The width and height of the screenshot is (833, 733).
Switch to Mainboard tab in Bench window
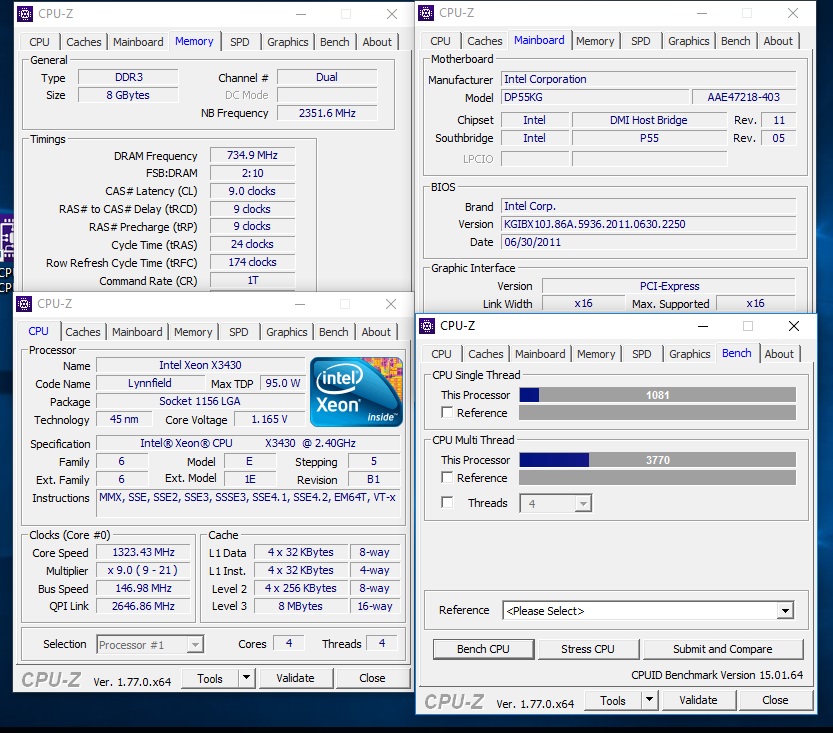[x=540, y=354]
